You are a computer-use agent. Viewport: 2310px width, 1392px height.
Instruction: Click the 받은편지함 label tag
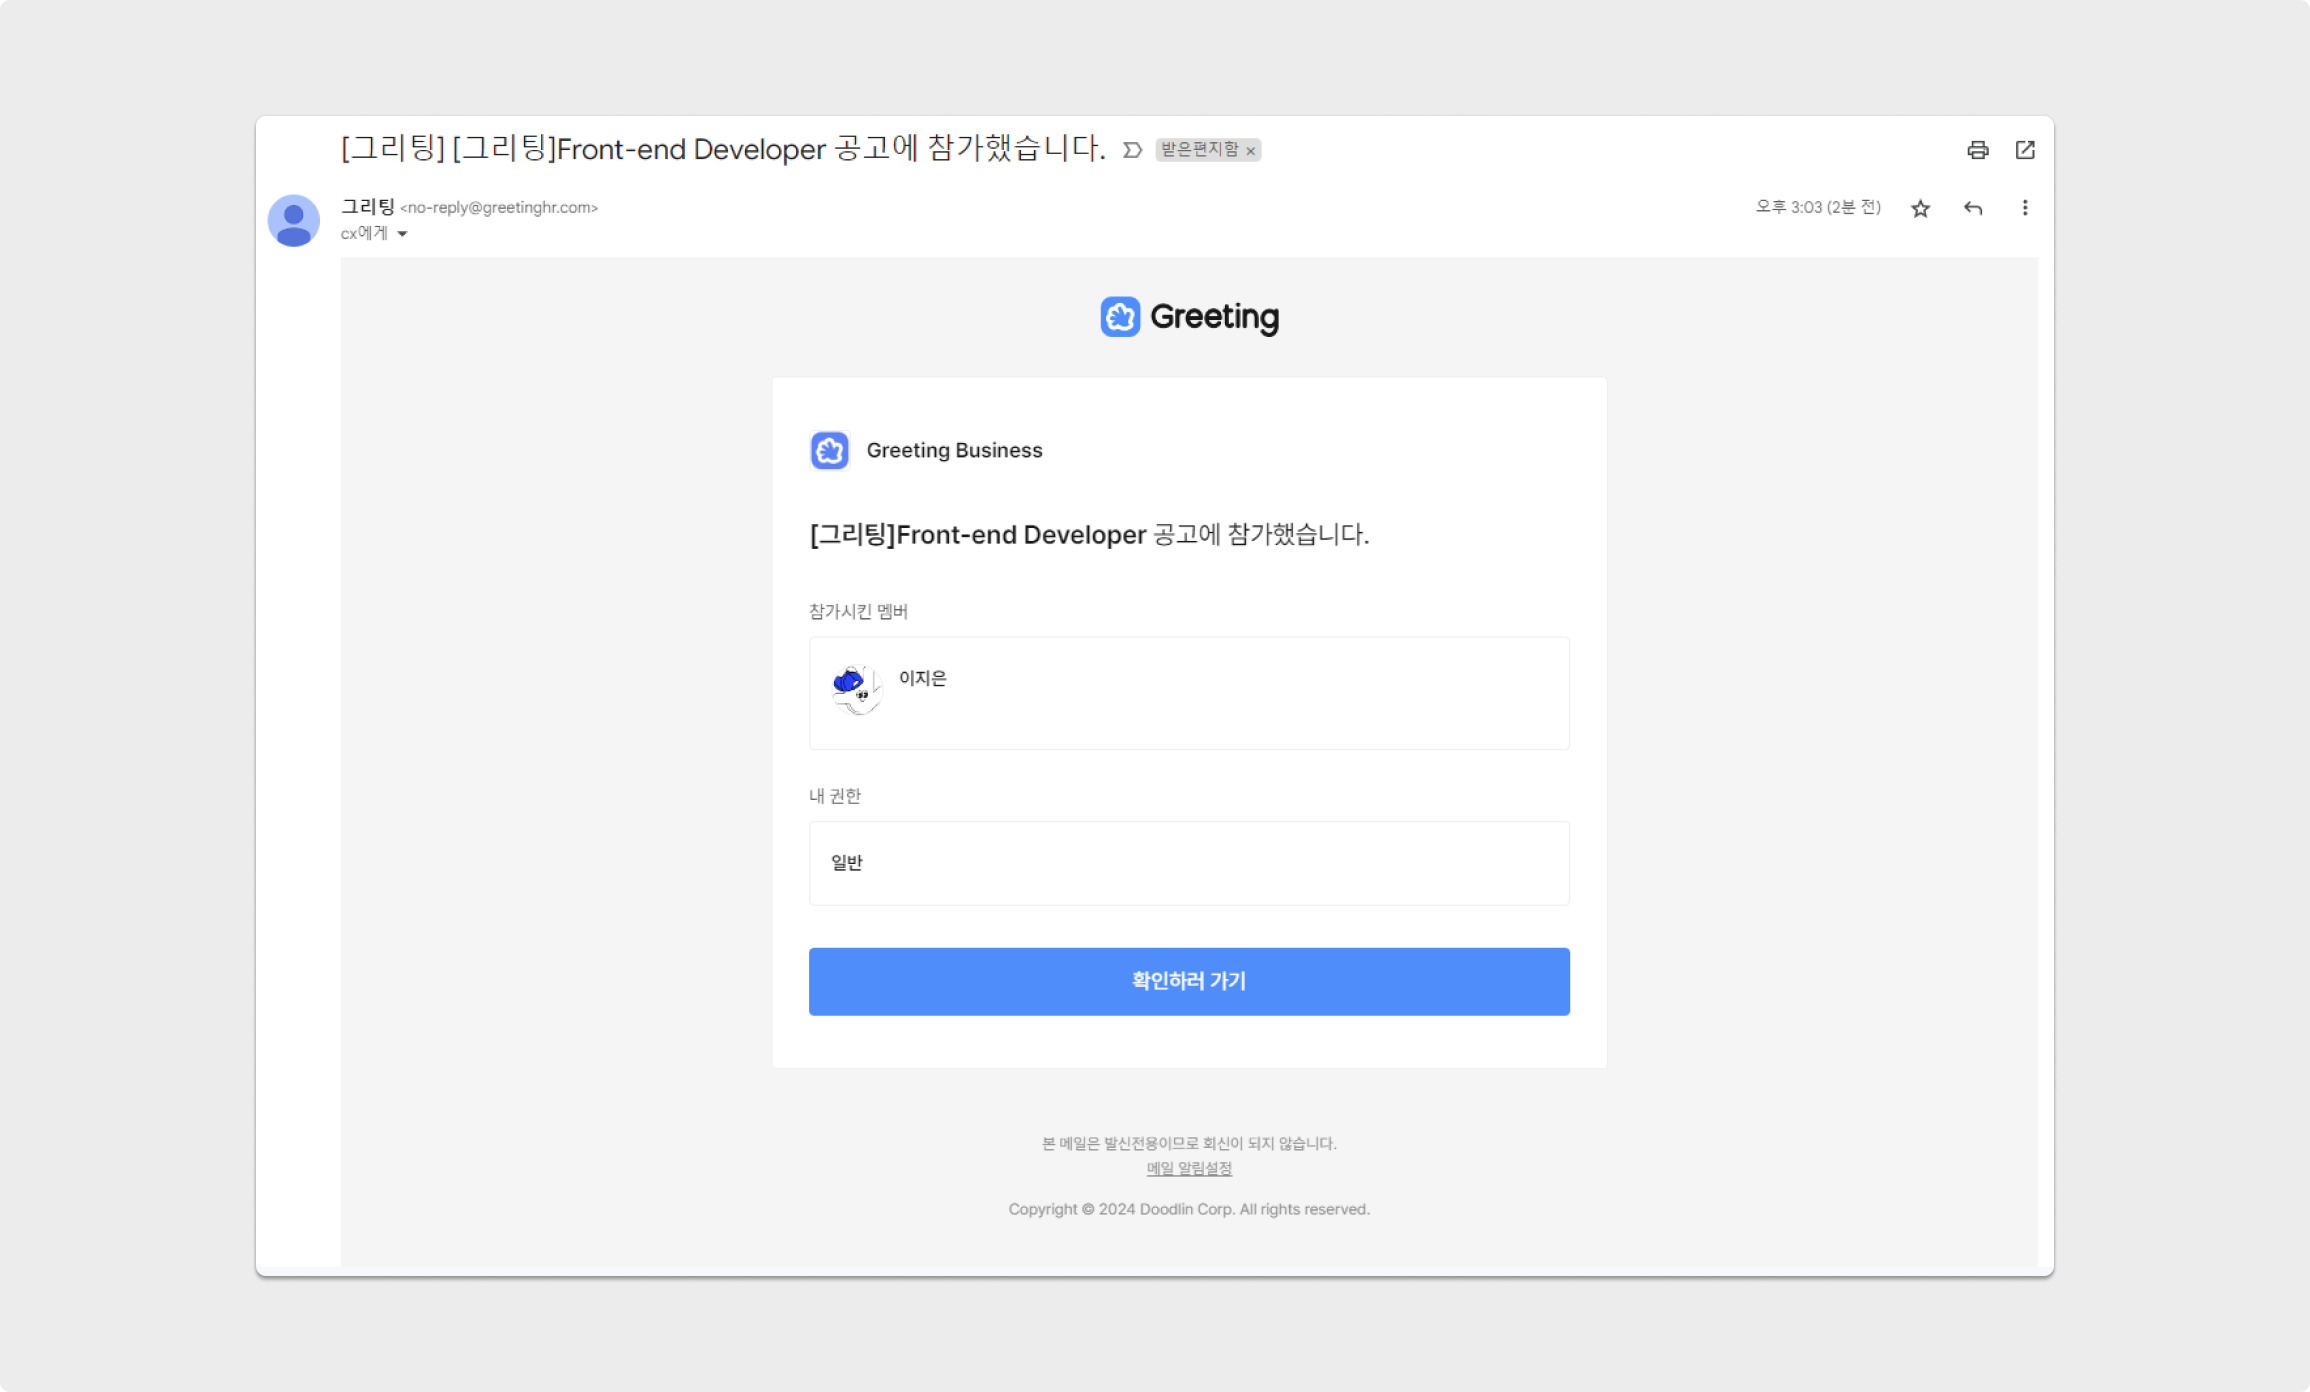[1199, 150]
